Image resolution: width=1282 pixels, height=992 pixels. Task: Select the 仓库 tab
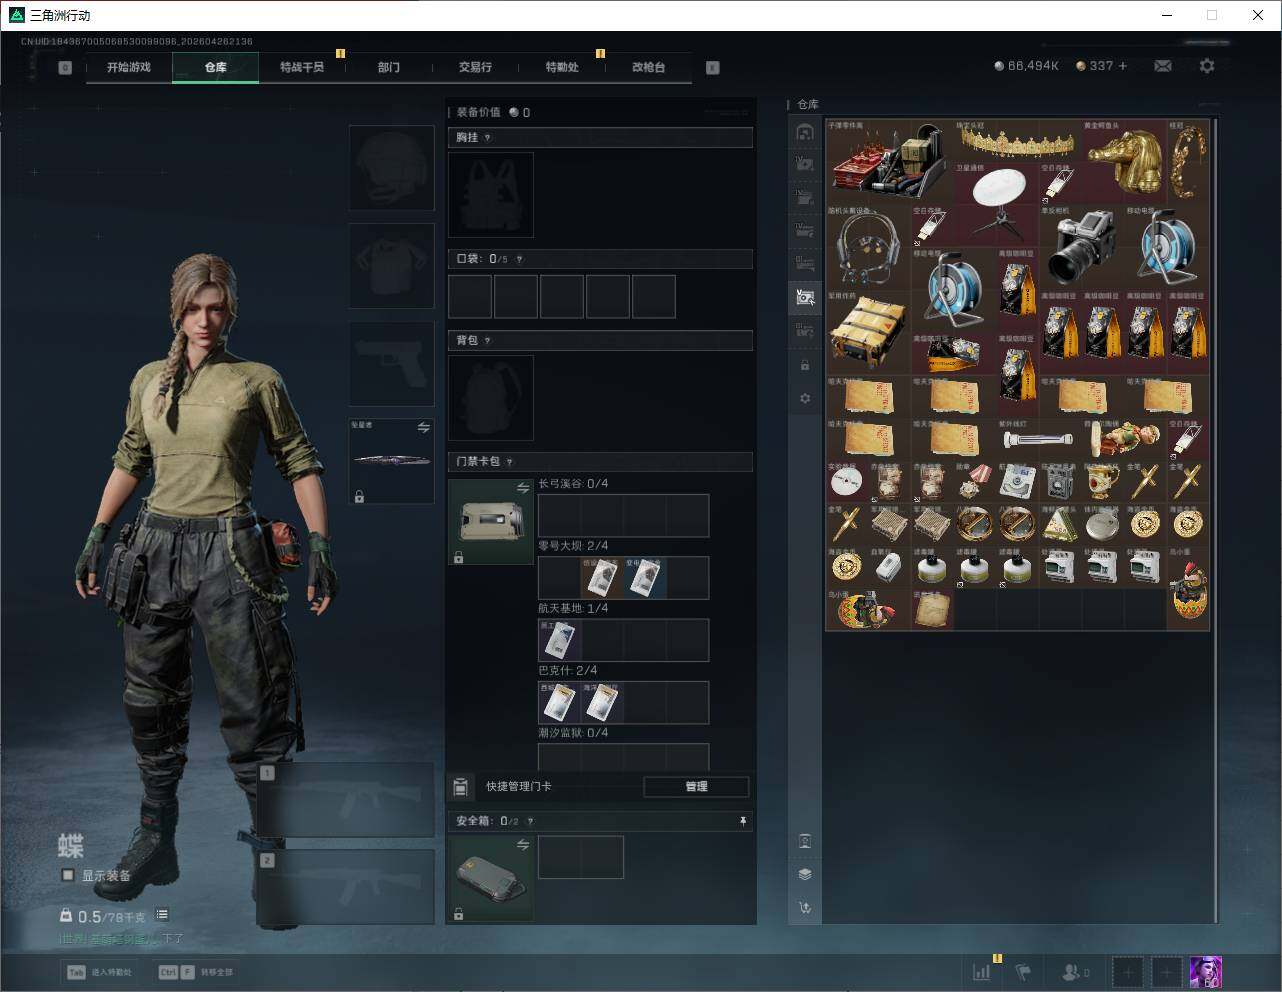pos(216,67)
